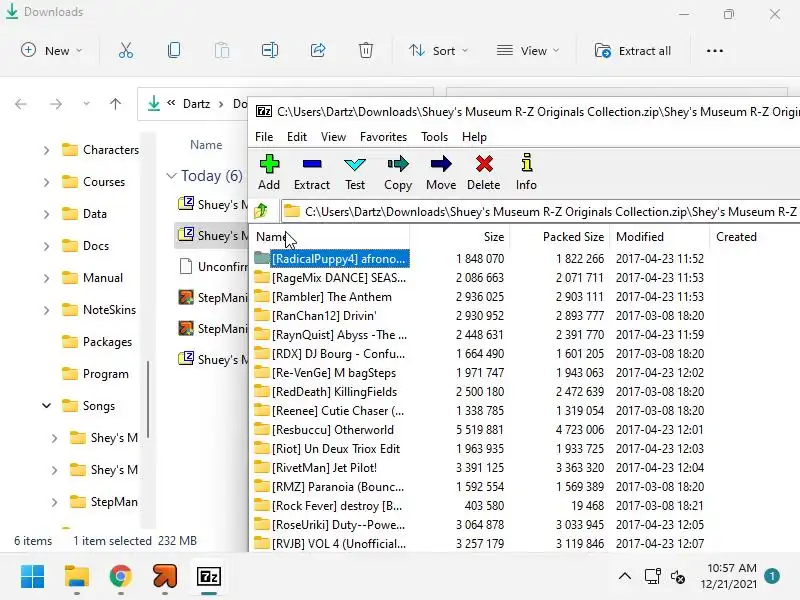Image resolution: width=800 pixels, height=600 pixels.
Task: Click the 7-Zip Info button
Action: click(526, 172)
